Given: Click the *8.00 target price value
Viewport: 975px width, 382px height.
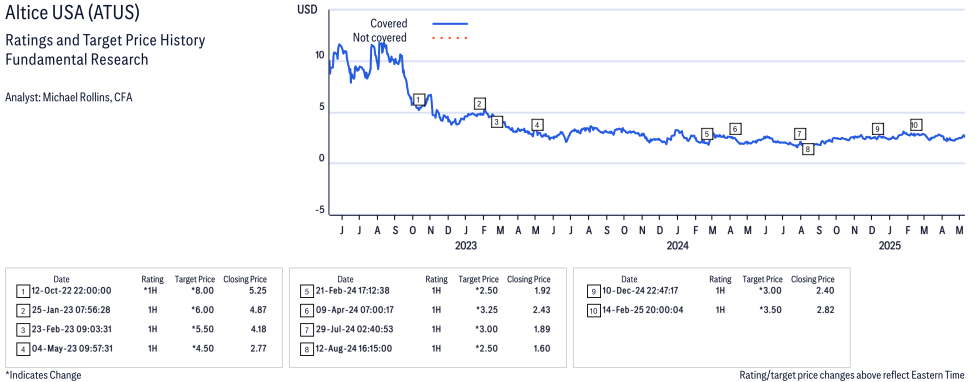Looking at the screenshot, I should point(203,291).
